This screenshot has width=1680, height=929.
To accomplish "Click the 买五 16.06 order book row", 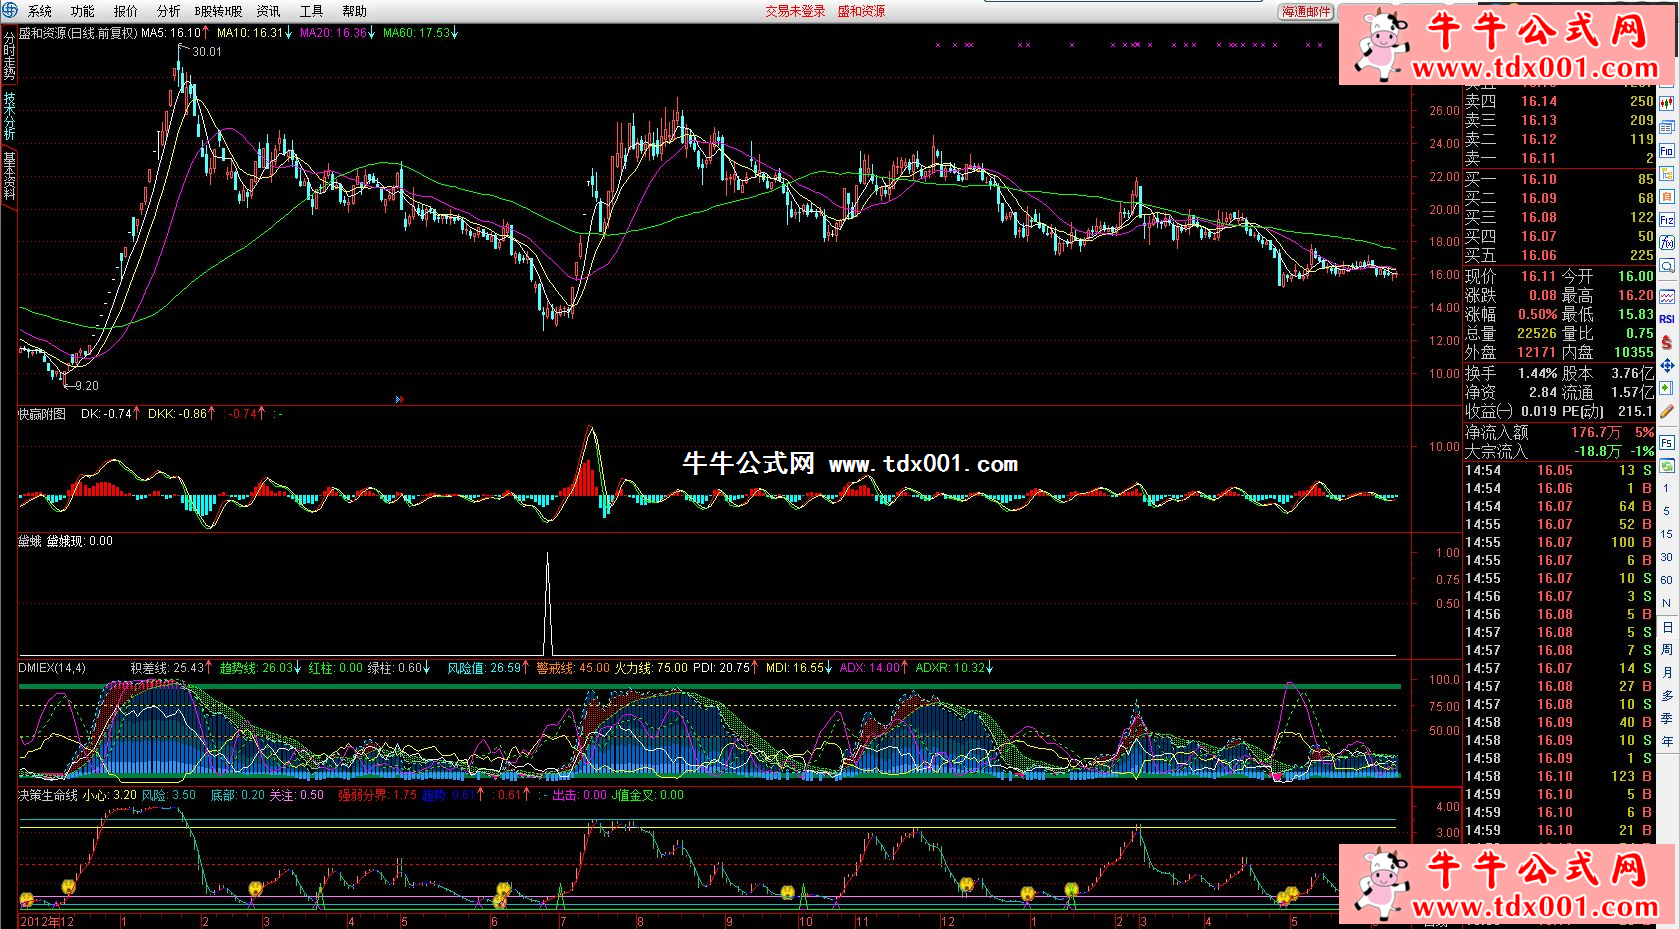I will 1559,256.
